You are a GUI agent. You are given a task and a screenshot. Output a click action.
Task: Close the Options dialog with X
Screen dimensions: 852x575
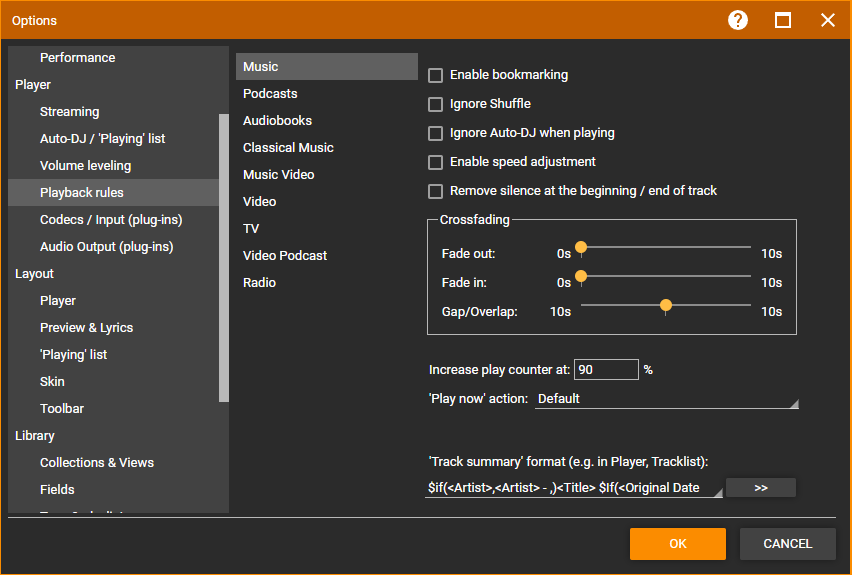tap(828, 21)
